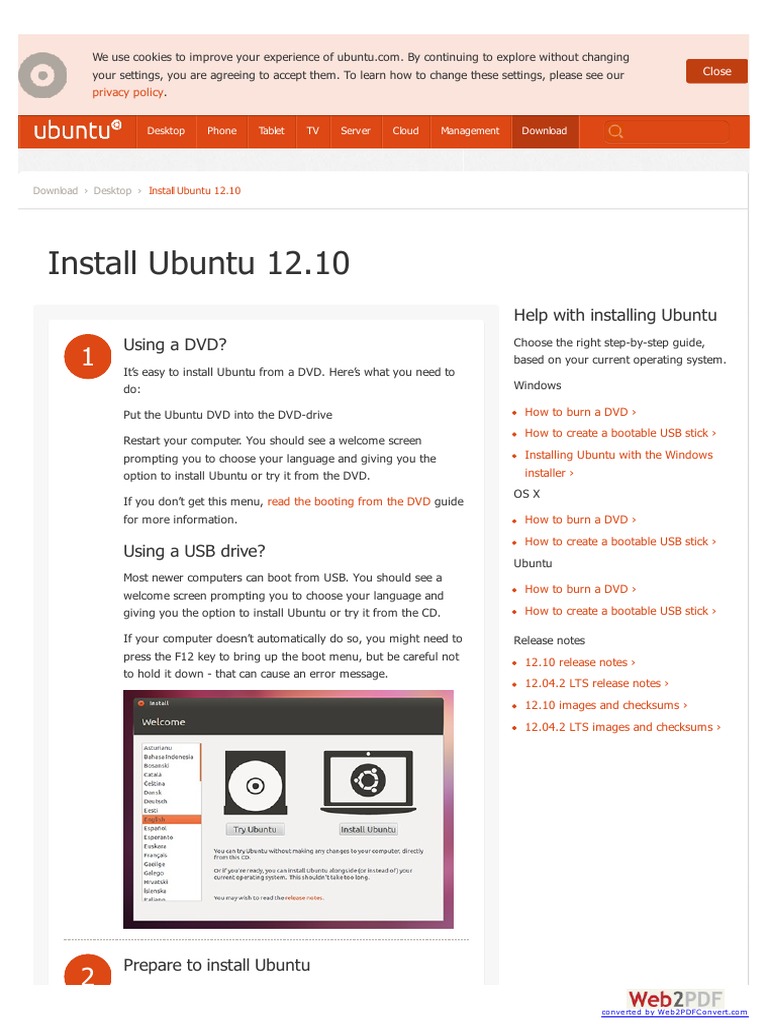This screenshot has height=1024, width=768.
Task: Click the search magnifier icon
Action: (x=615, y=131)
